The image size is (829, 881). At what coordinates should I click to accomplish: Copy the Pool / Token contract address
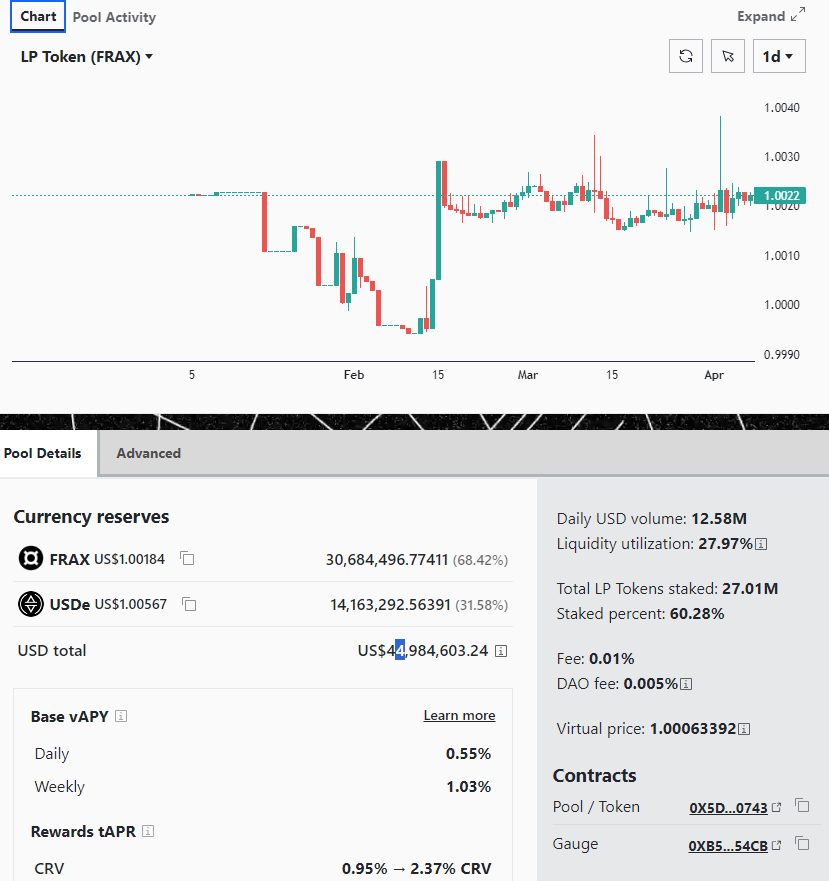[x=802, y=806]
